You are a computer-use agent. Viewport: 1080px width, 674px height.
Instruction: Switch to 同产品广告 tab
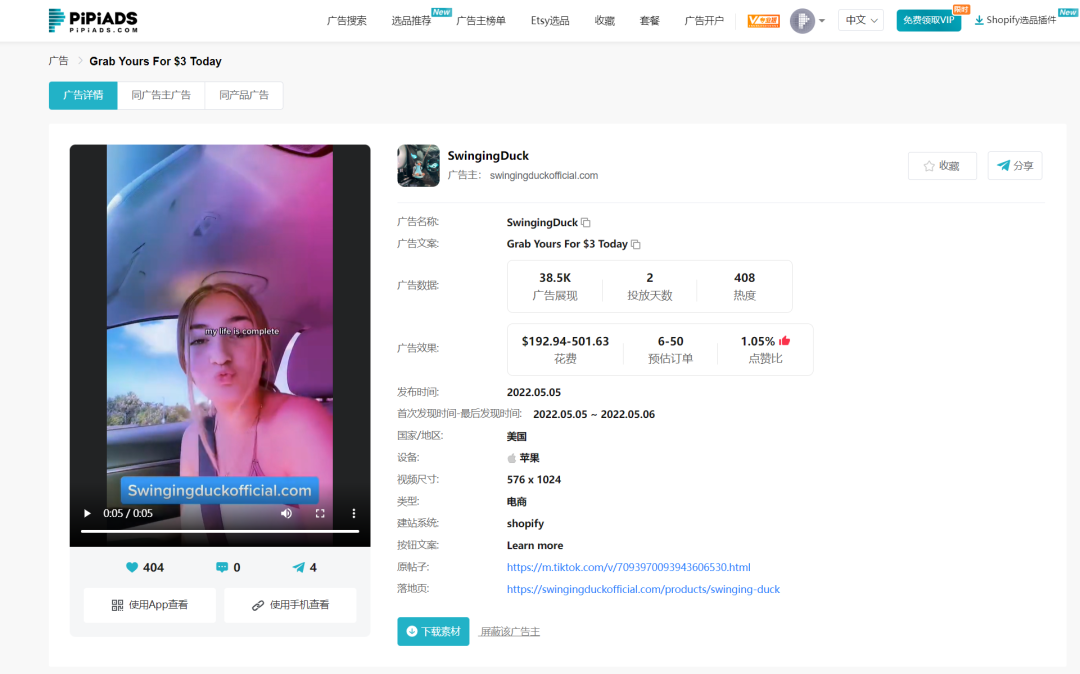pyautogui.click(x=244, y=95)
